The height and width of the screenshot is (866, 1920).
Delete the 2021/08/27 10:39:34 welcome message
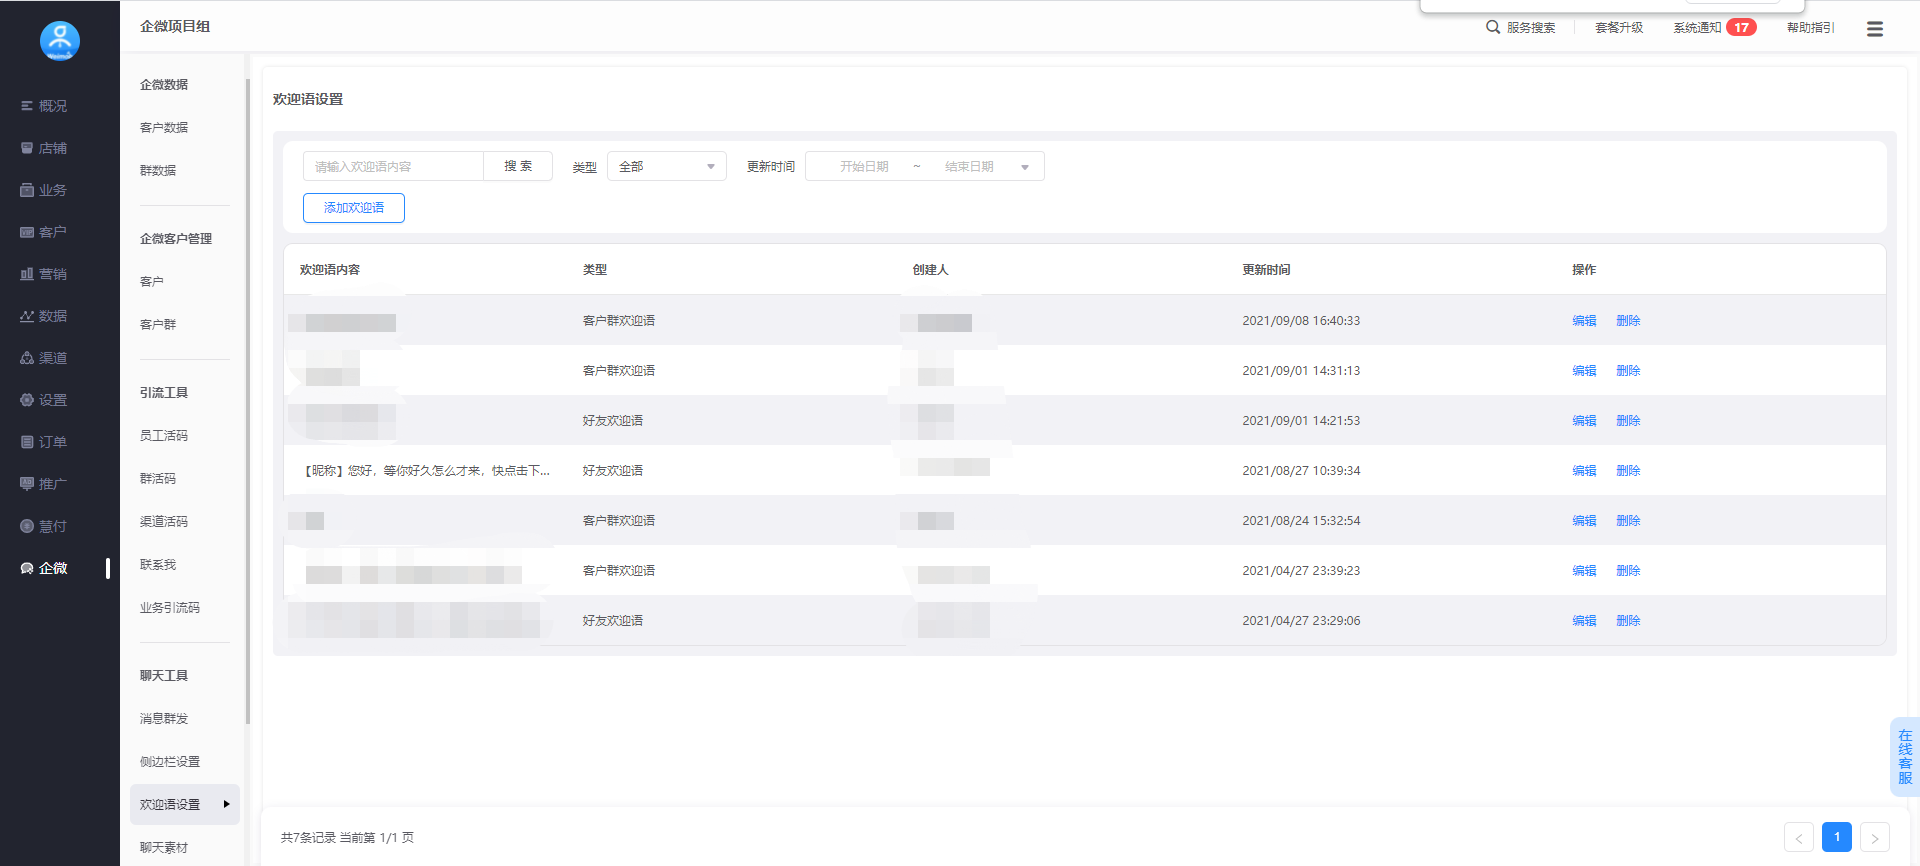click(1628, 471)
